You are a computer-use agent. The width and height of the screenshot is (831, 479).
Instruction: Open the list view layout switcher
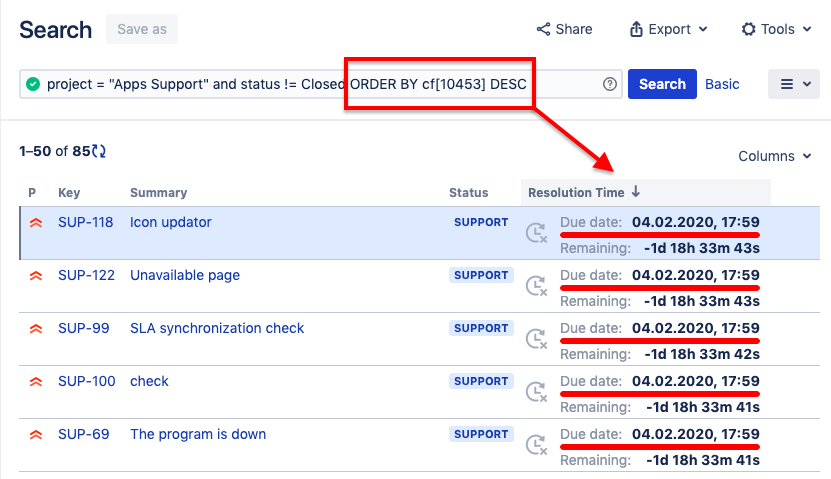(794, 85)
